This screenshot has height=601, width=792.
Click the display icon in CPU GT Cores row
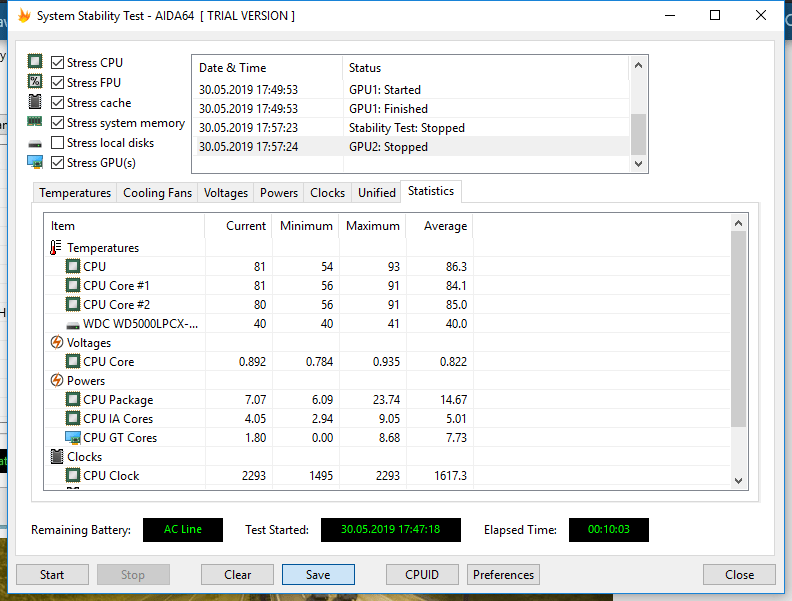(x=73, y=438)
